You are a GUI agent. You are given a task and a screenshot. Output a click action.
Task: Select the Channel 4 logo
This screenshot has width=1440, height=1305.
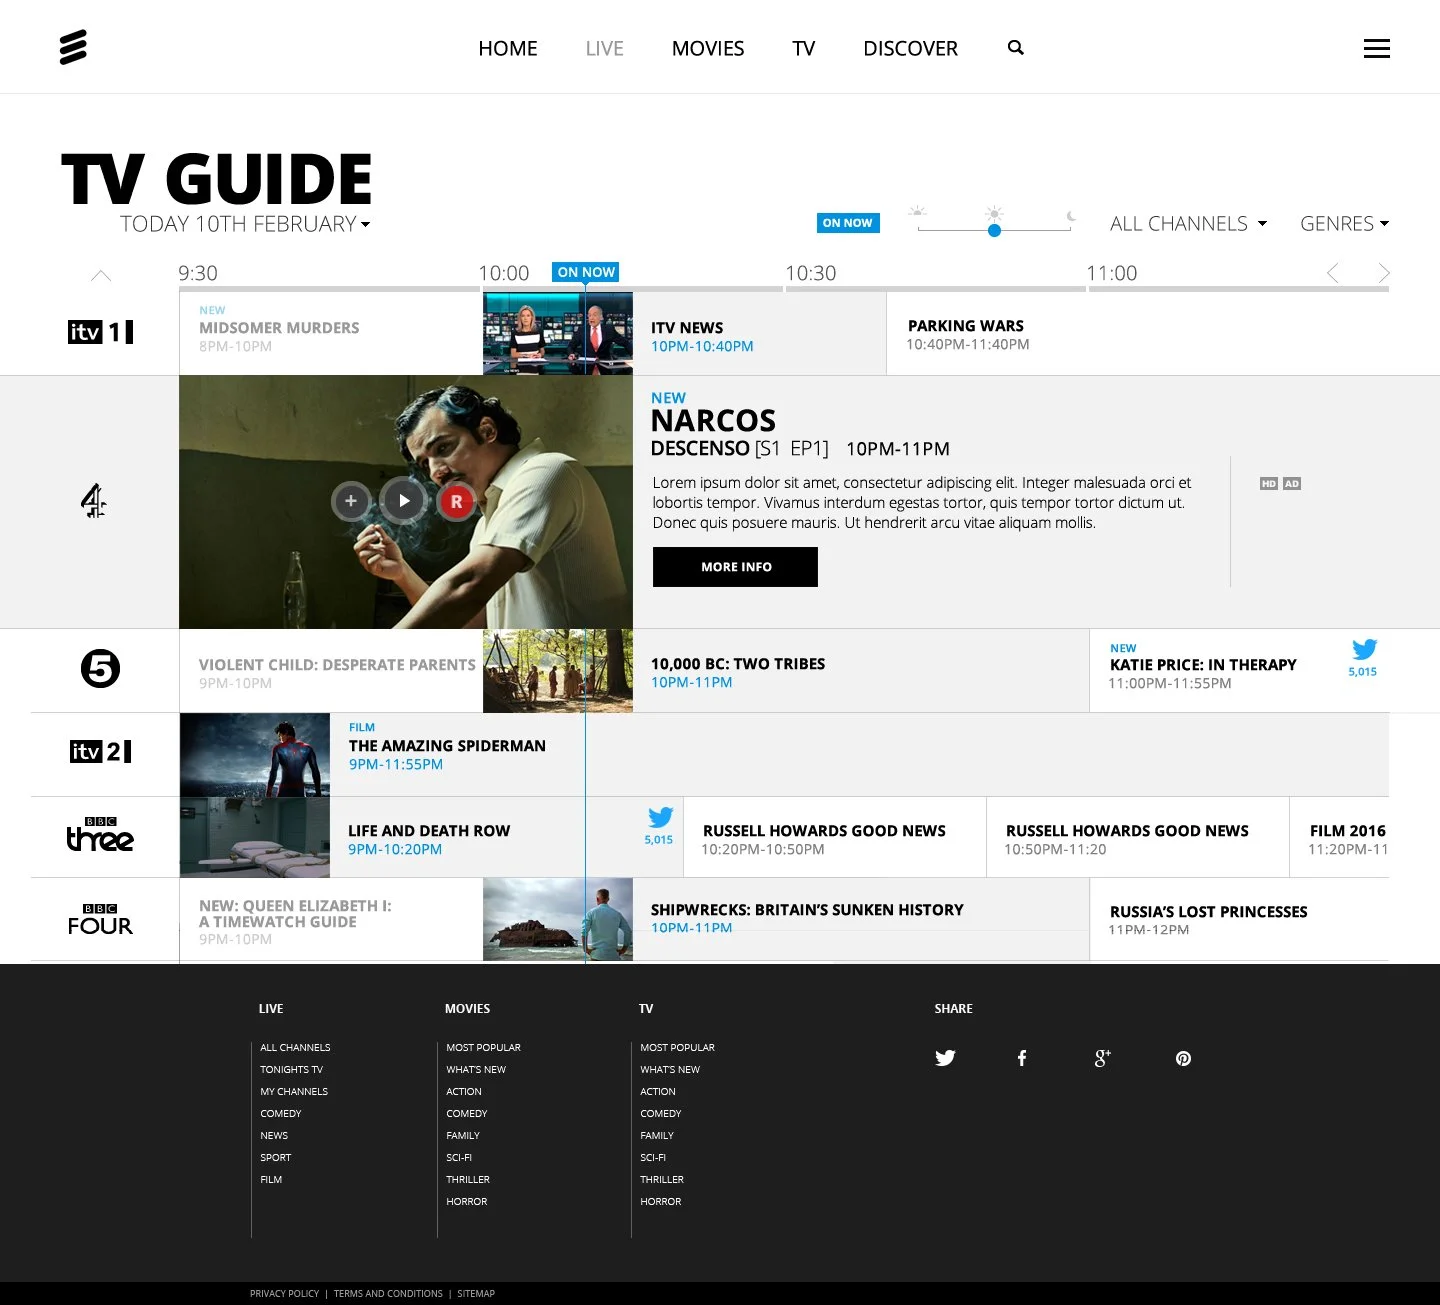click(94, 501)
